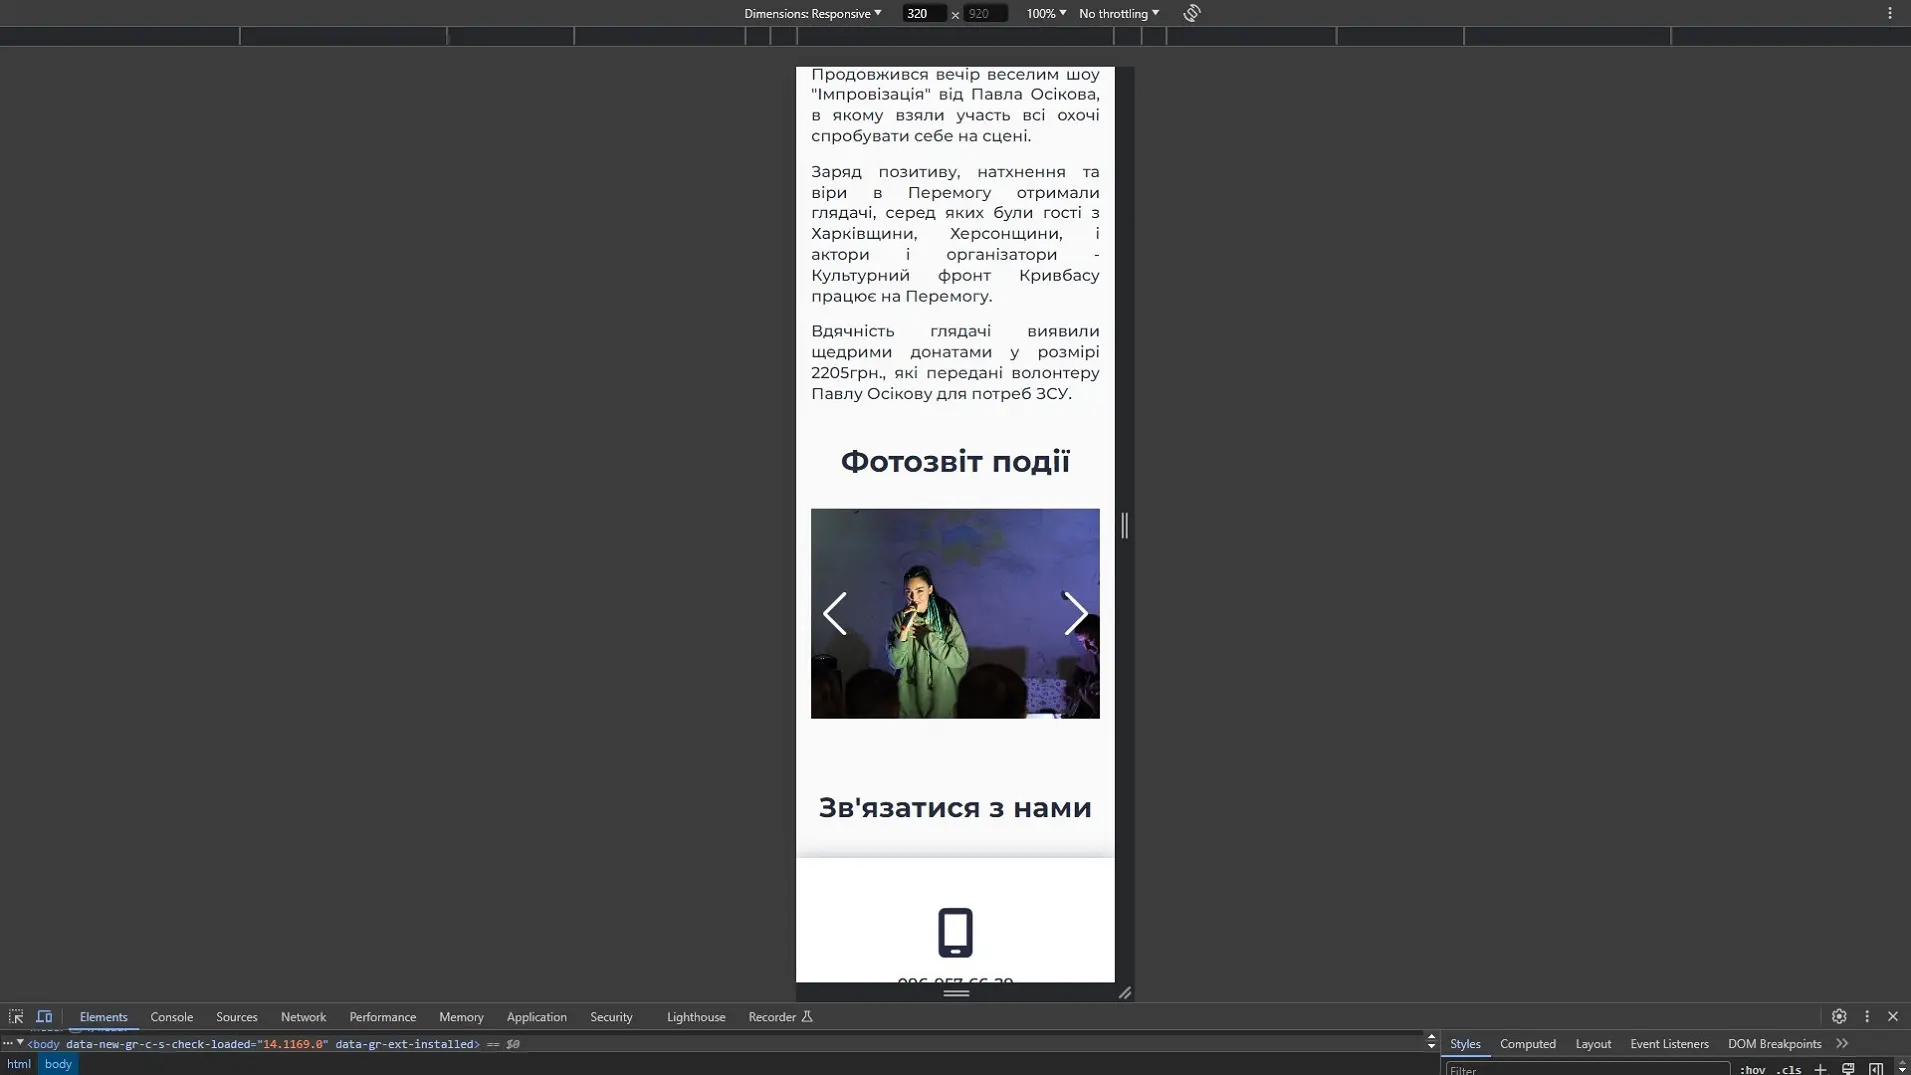Open the 100% zoom dropdown
Image resolution: width=1911 pixels, height=1075 pixels.
1046,13
